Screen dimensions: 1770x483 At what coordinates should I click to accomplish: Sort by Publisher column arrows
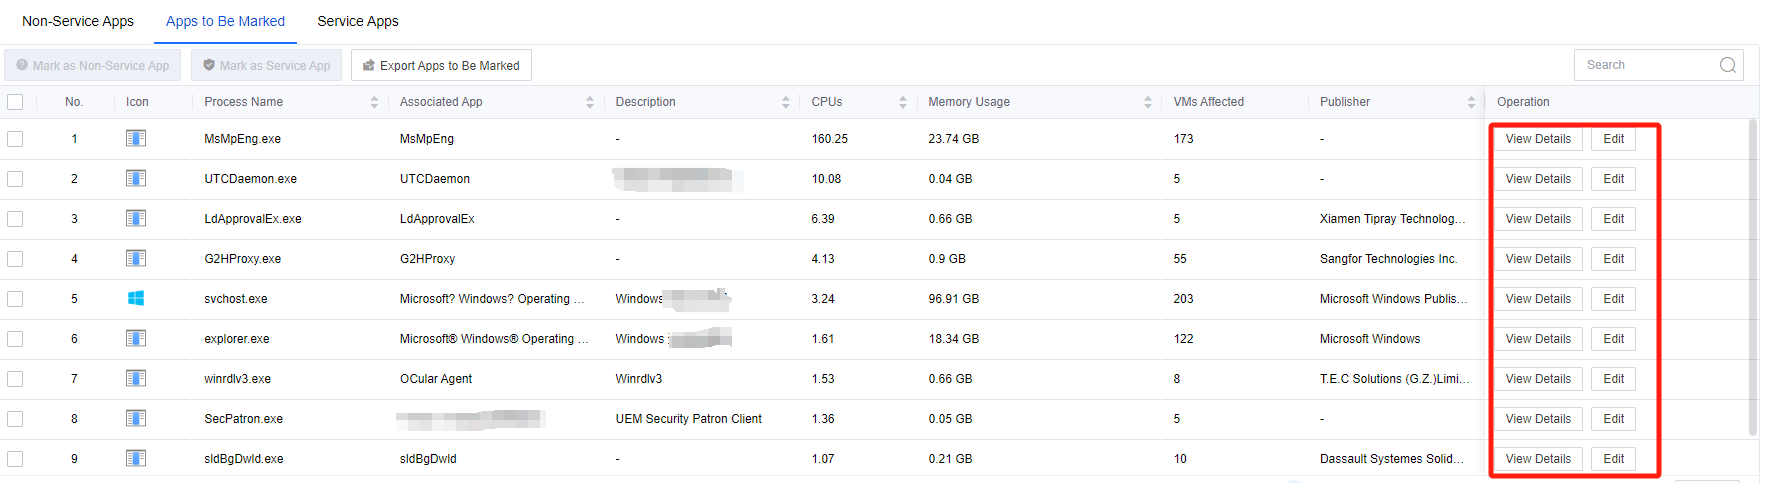[x=1471, y=102]
